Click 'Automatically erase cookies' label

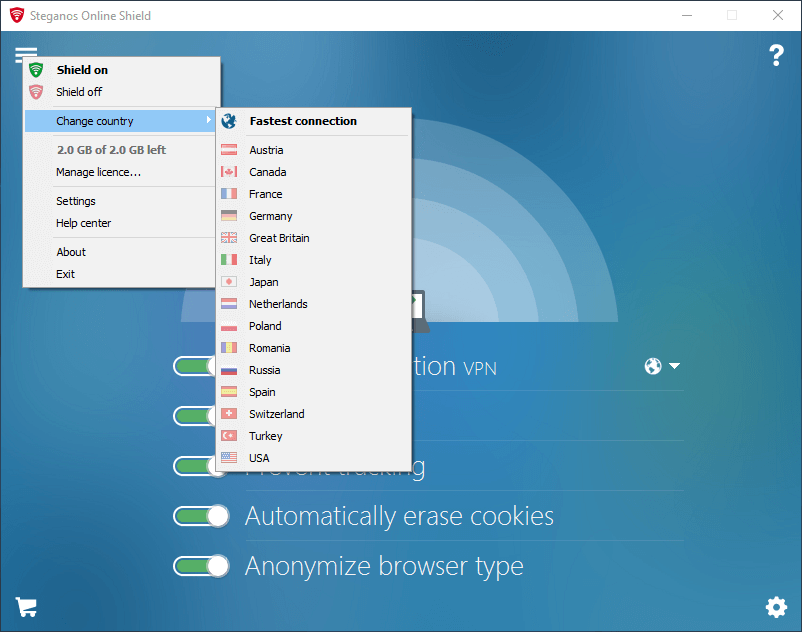tap(399, 516)
